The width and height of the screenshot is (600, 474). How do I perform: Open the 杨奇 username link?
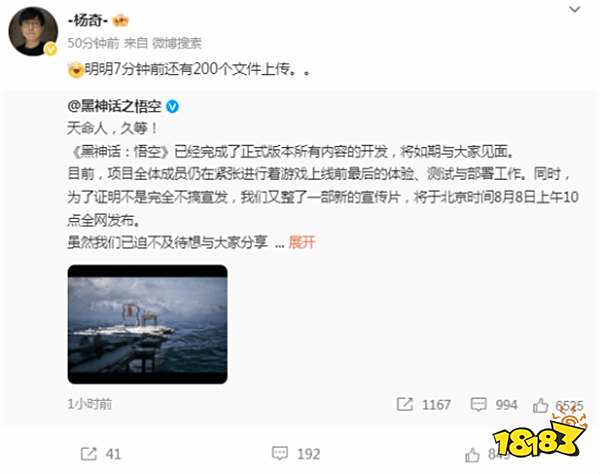[88, 21]
